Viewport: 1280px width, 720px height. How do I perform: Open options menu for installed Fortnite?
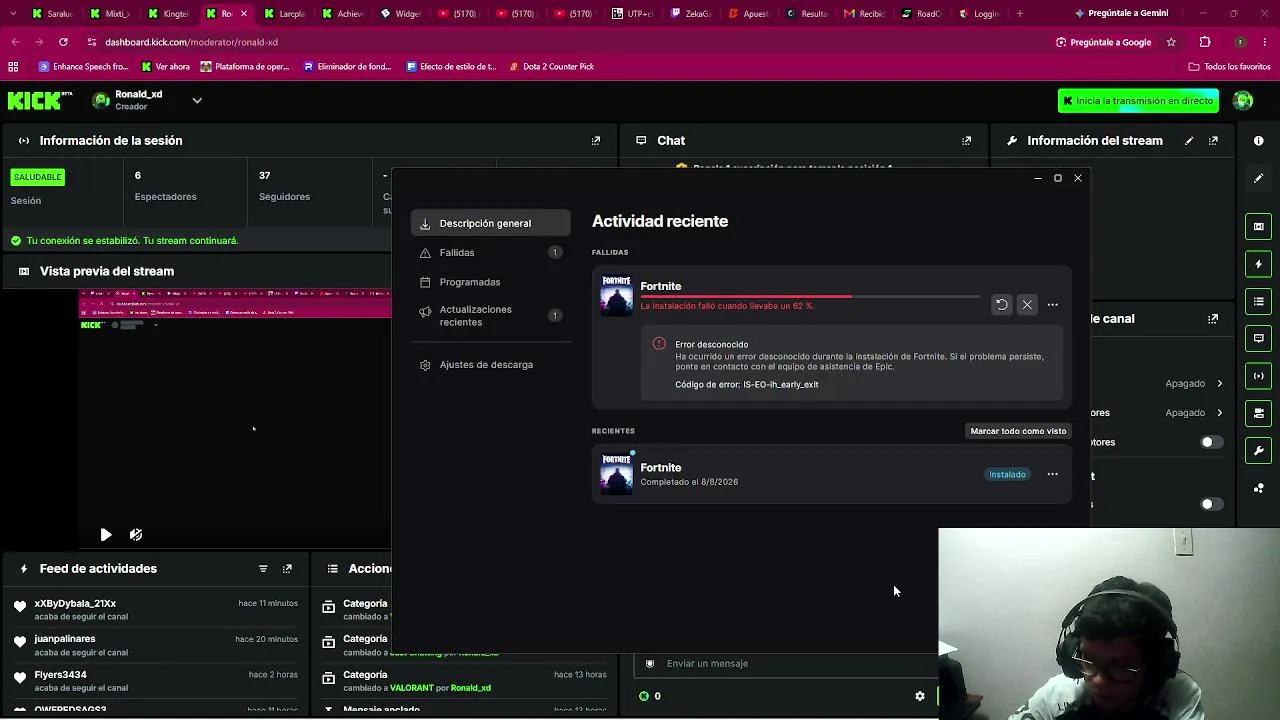(x=1052, y=474)
